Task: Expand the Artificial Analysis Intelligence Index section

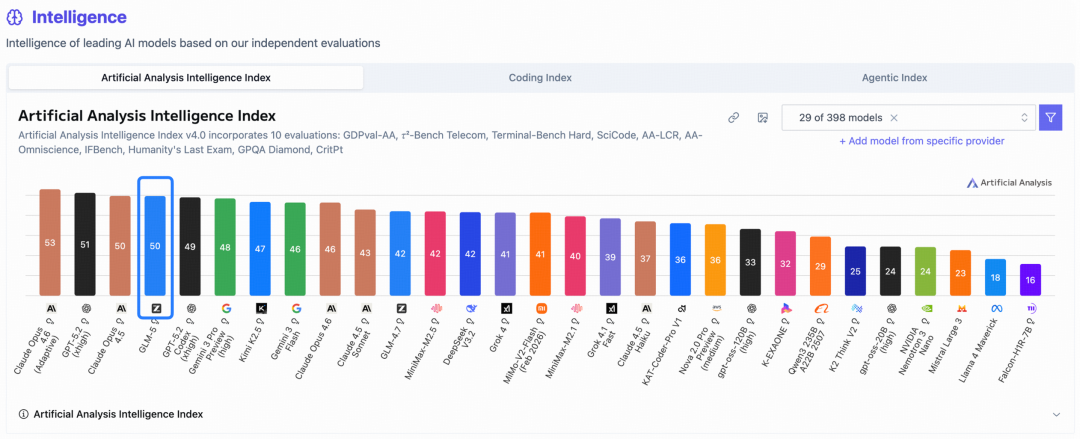Action: tap(1056, 414)
